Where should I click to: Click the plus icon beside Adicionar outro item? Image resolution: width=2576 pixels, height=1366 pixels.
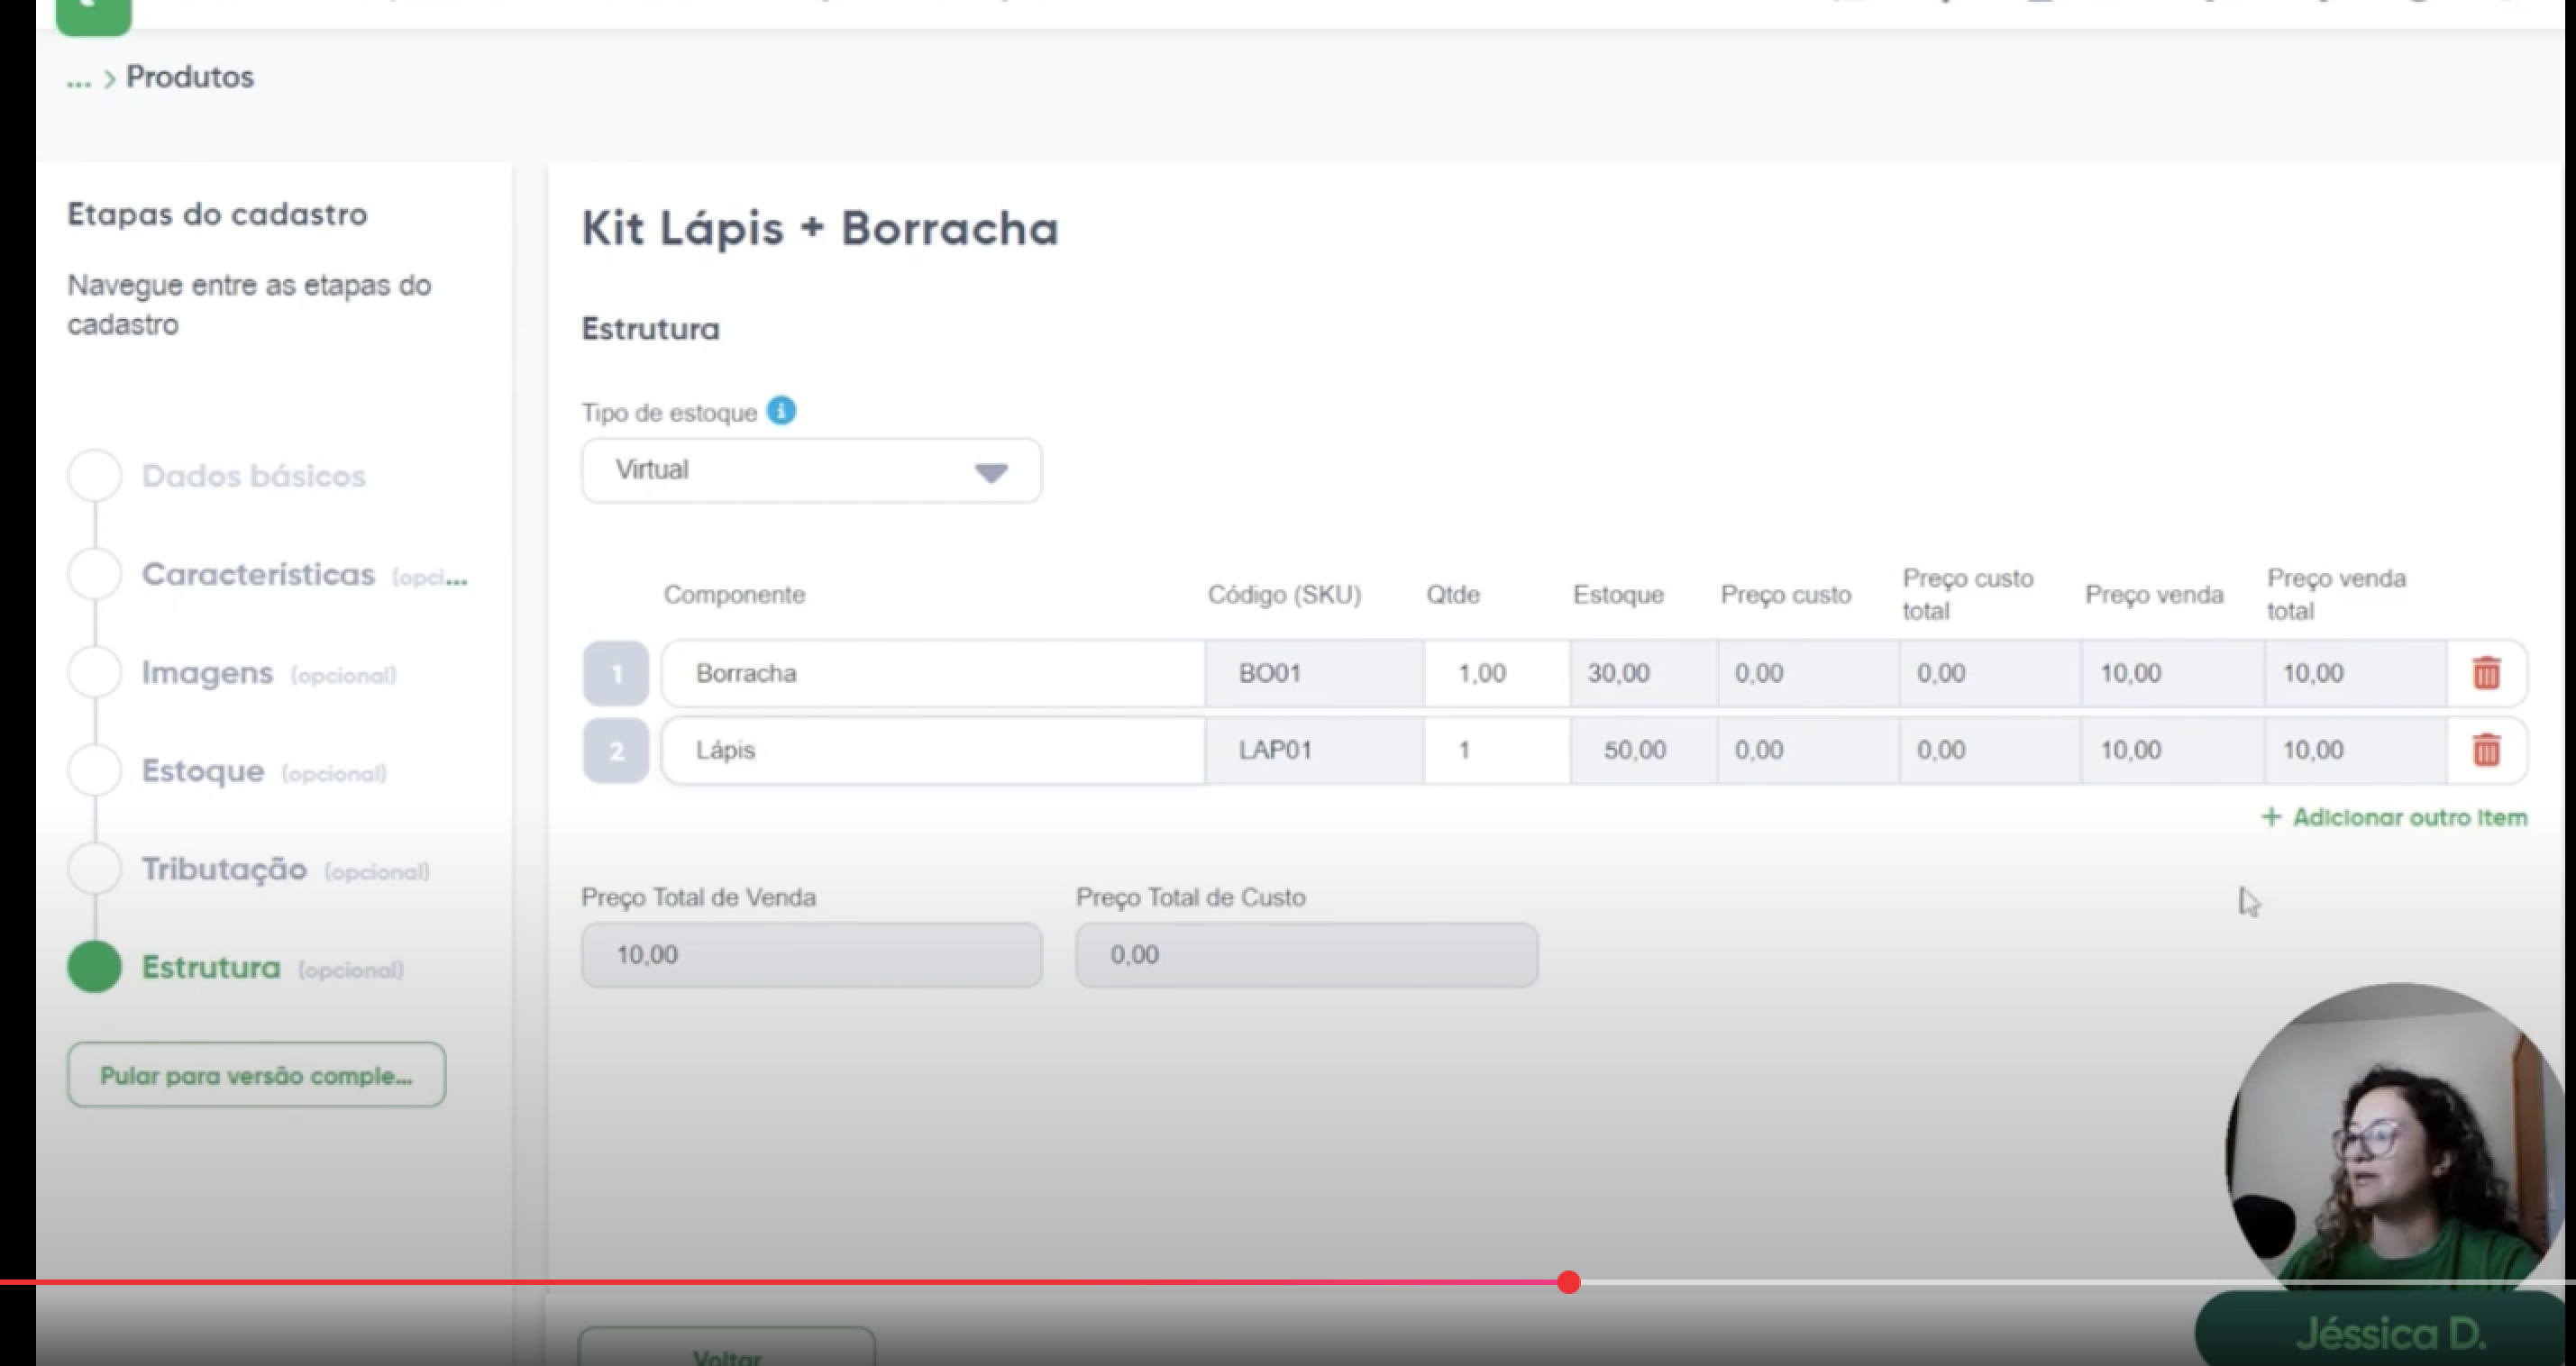pyautogui.click(x=2271, y=817)
